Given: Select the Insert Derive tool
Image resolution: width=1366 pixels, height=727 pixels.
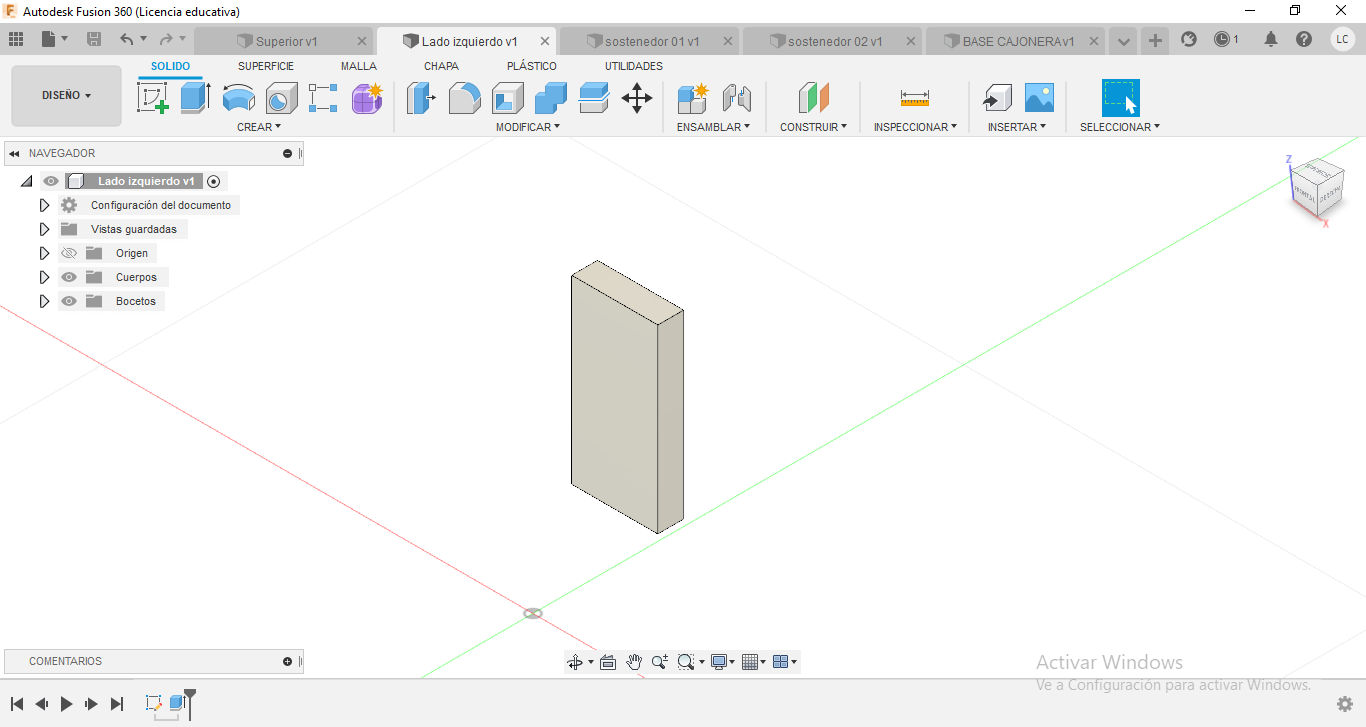Looking at the screenshot, I should (x=996, y=98).
